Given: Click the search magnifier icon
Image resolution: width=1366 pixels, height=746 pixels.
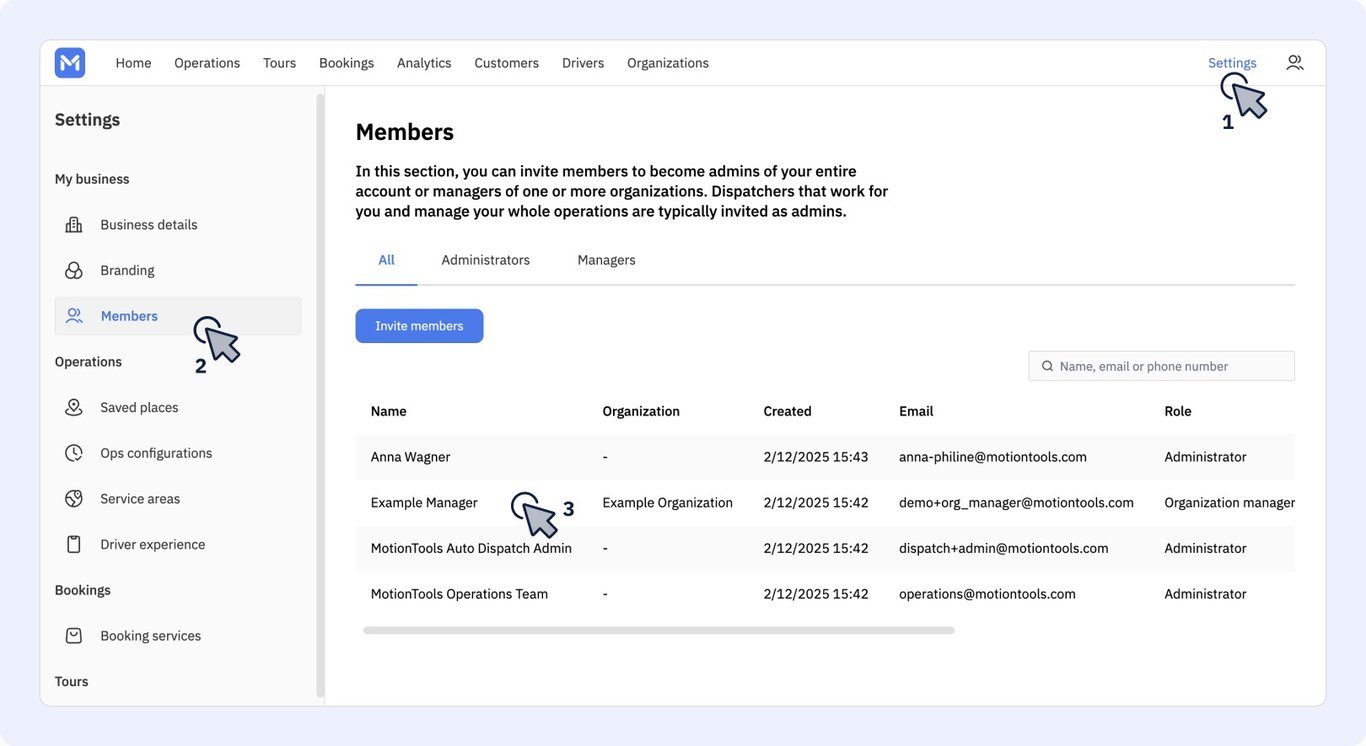Looking at the screenshot, I should coord(1047,366).
